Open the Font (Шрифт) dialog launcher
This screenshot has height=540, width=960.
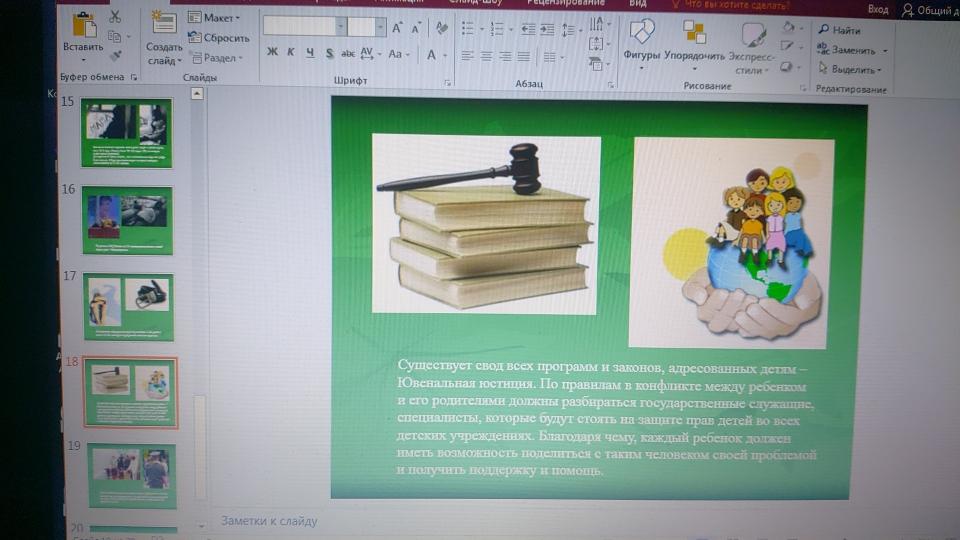[x=448, y=82]
